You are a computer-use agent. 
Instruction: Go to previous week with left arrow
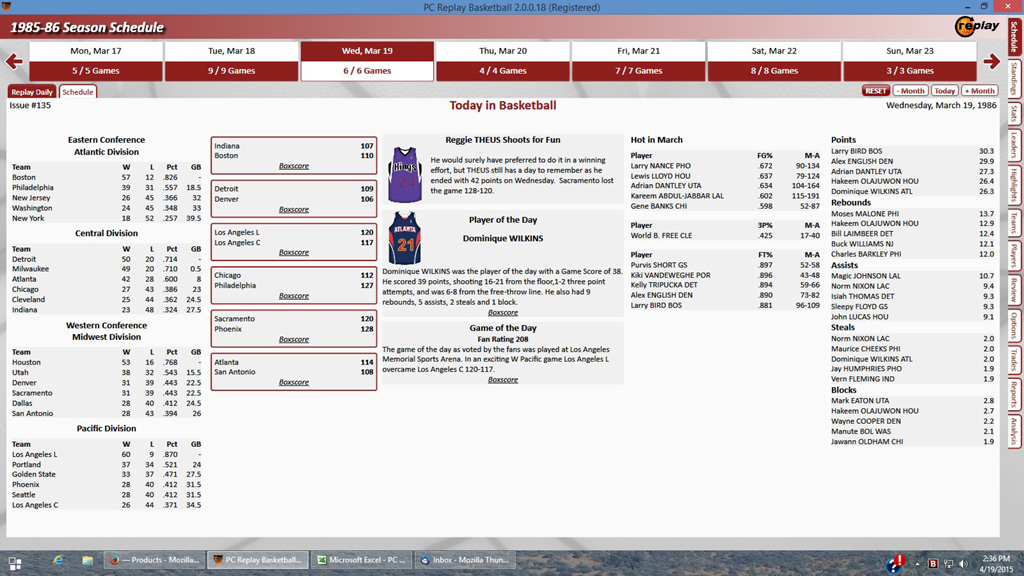[14, 62]
